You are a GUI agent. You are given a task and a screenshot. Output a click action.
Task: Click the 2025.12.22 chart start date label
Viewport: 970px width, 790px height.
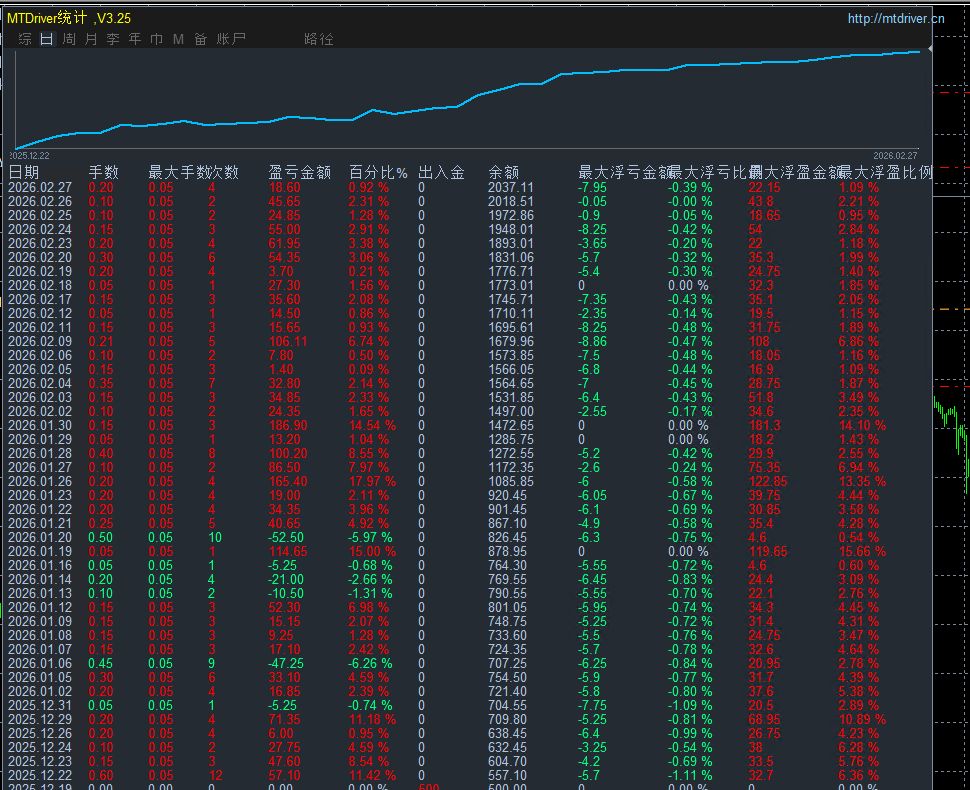pyautogui.click(x=29, y=156)
